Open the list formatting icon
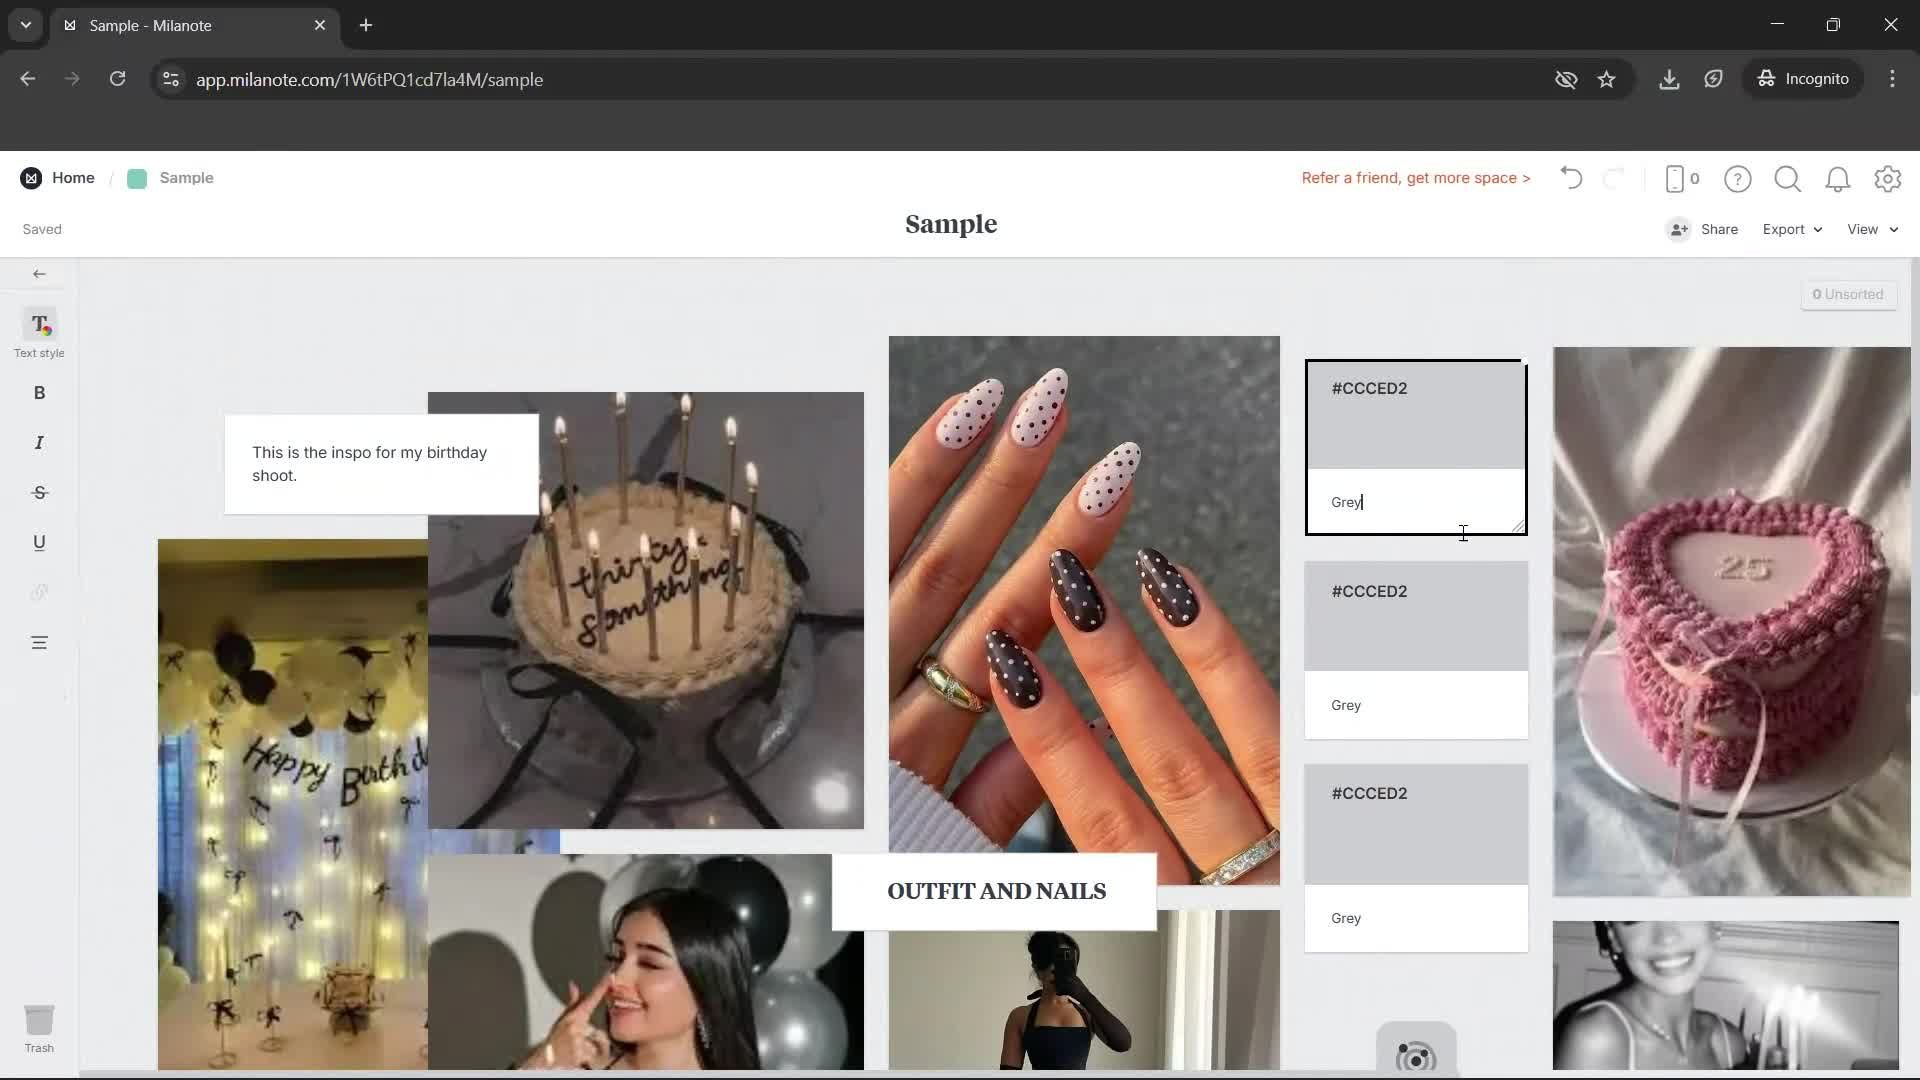Screen dimensions: 1920x1080 click(39, 642)
